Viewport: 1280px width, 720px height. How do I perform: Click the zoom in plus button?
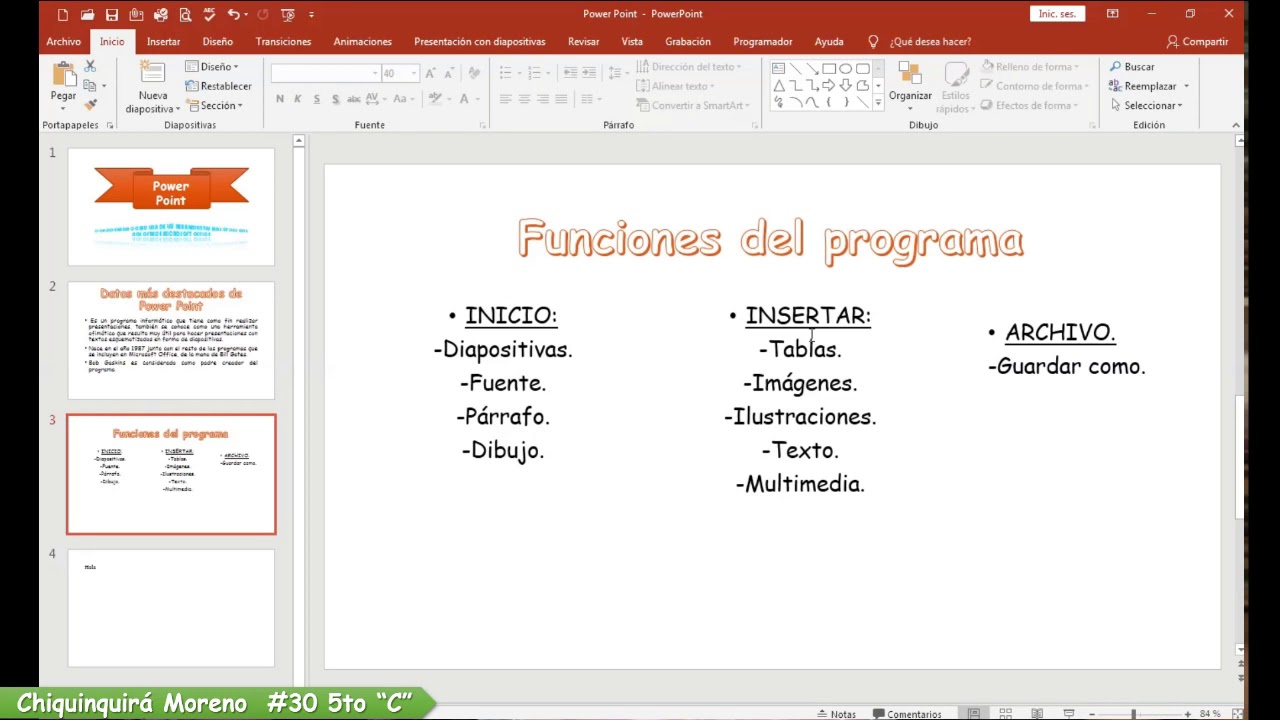click(x=1187, y=714)
